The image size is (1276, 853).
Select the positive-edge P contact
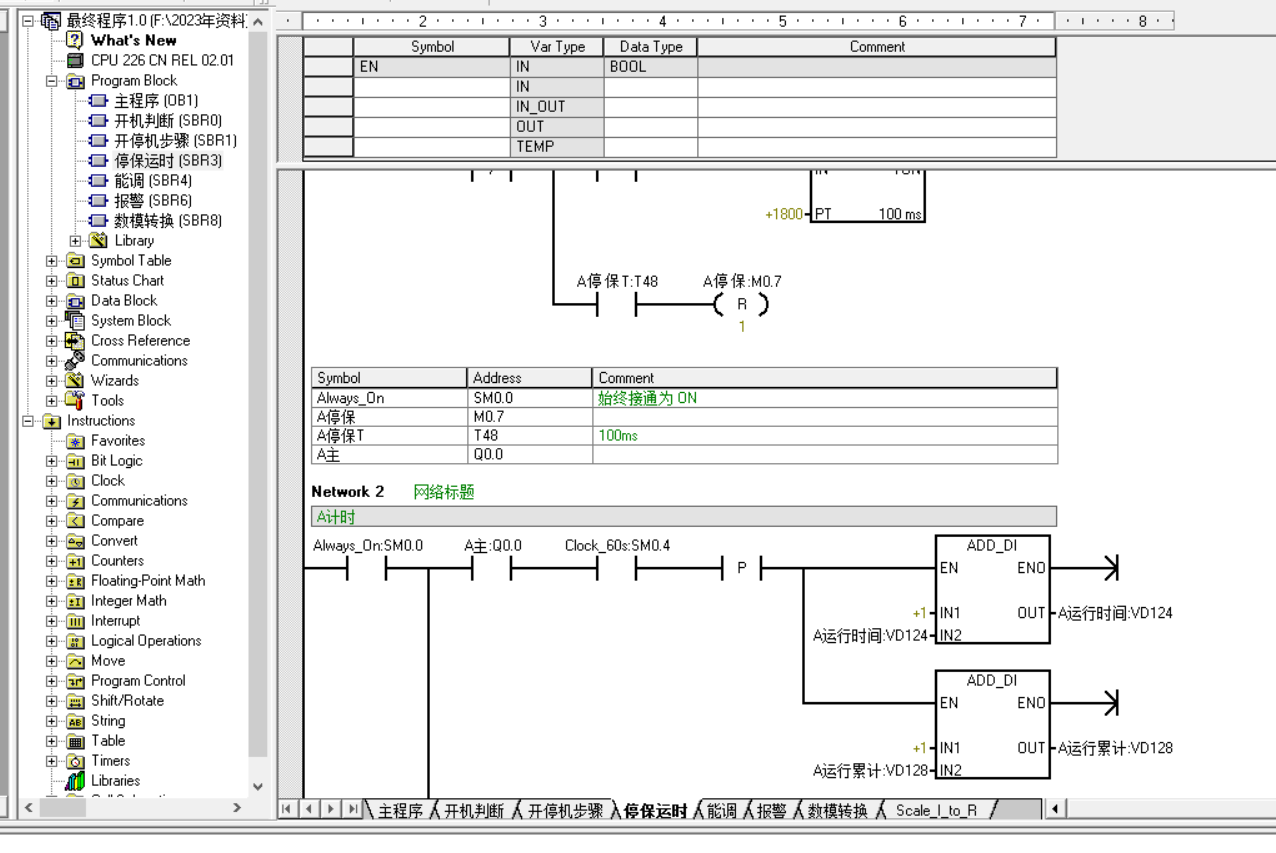(x=741, y=570)
